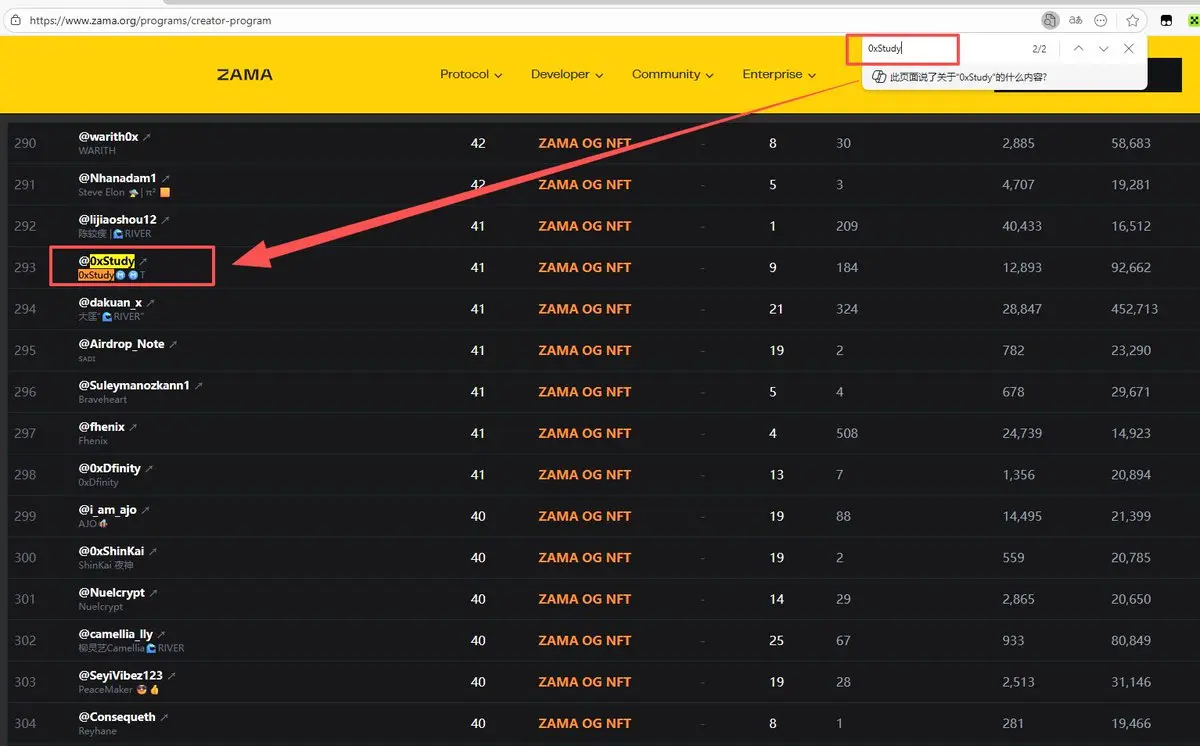The height and width of the screenshot is (746, 1200).
Task: Open the @fhenix profile link
Action: point(101,427)
